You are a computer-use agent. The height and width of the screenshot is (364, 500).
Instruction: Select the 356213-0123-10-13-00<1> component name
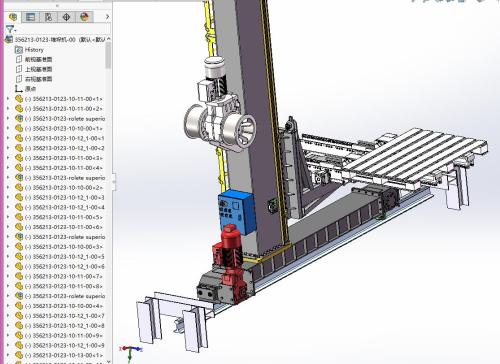pyautogui.click(x=64, y=355)
